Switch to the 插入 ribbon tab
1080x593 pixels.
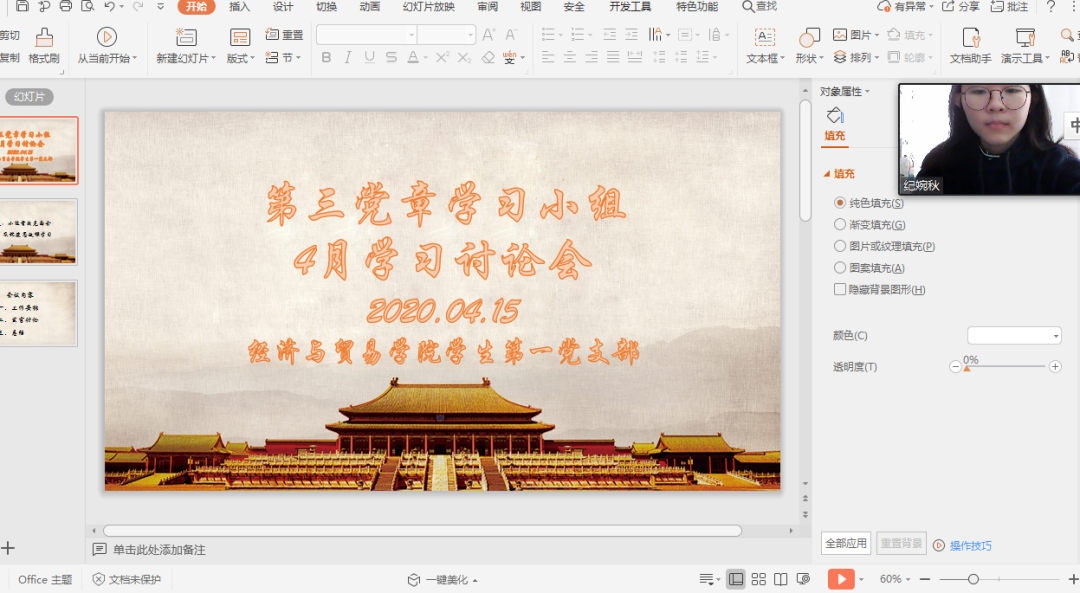coord(239,8)
